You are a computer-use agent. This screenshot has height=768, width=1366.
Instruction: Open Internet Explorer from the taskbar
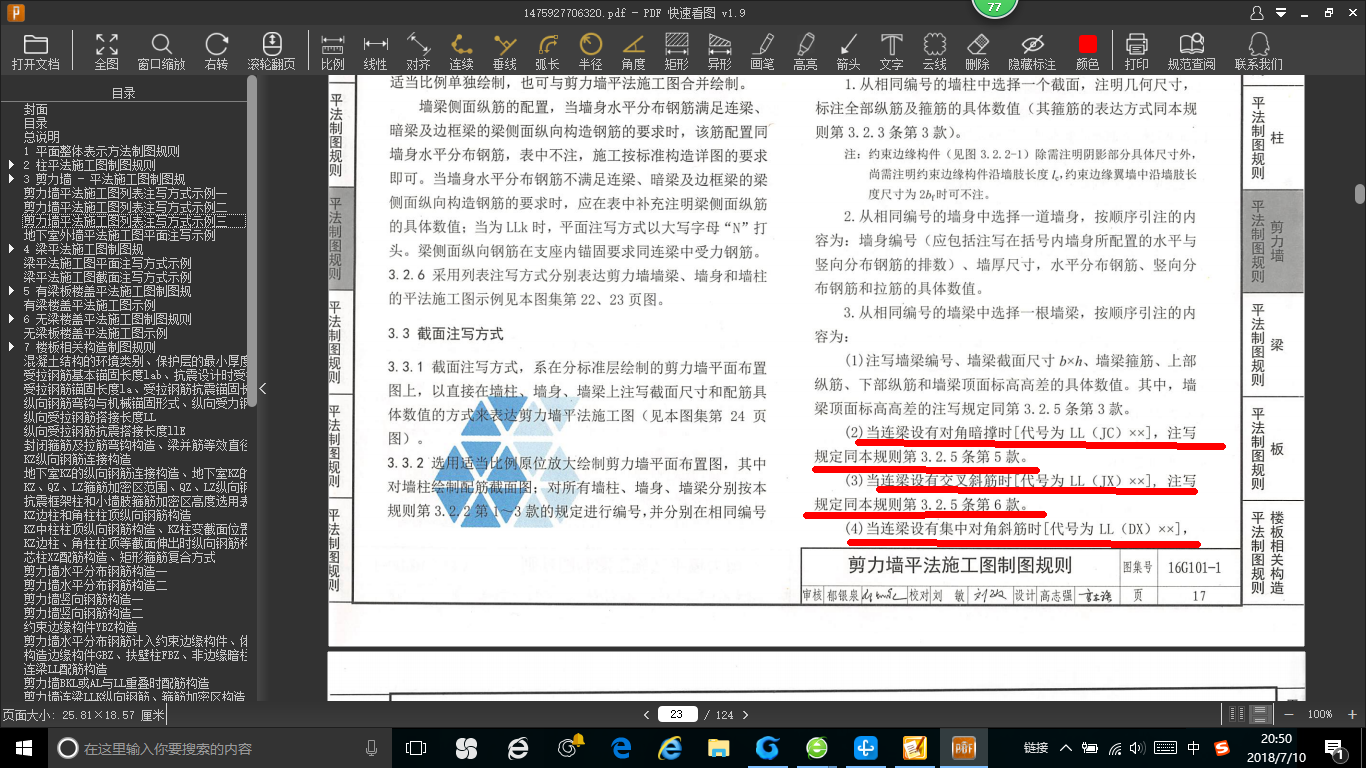click(x=670, y=747)
